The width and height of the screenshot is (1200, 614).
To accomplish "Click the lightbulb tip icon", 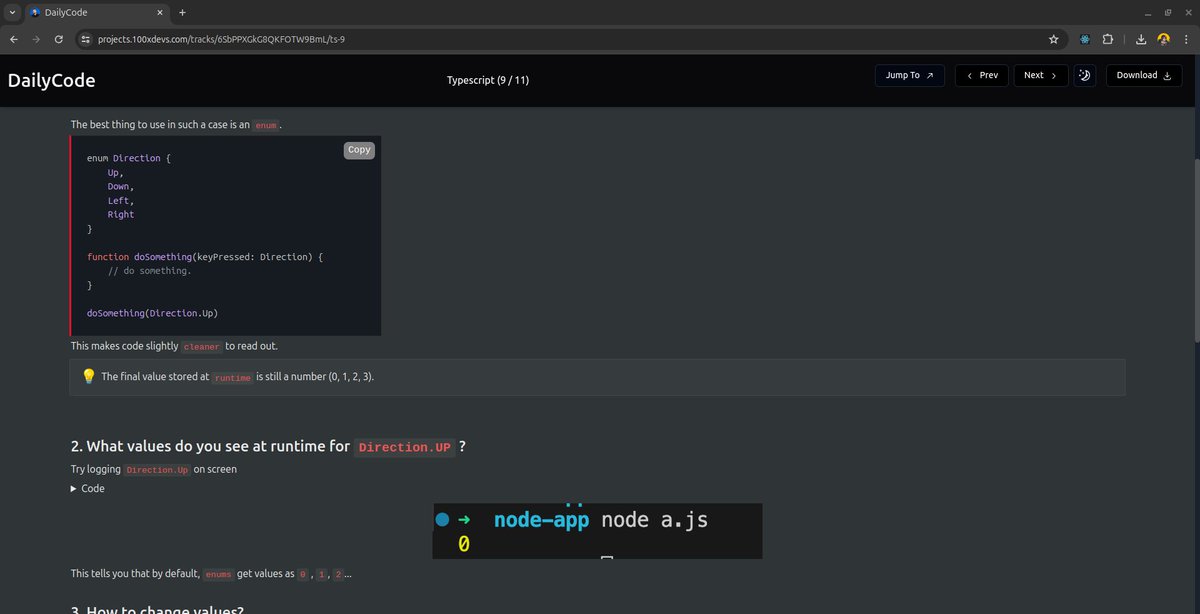I will point(88,377).
